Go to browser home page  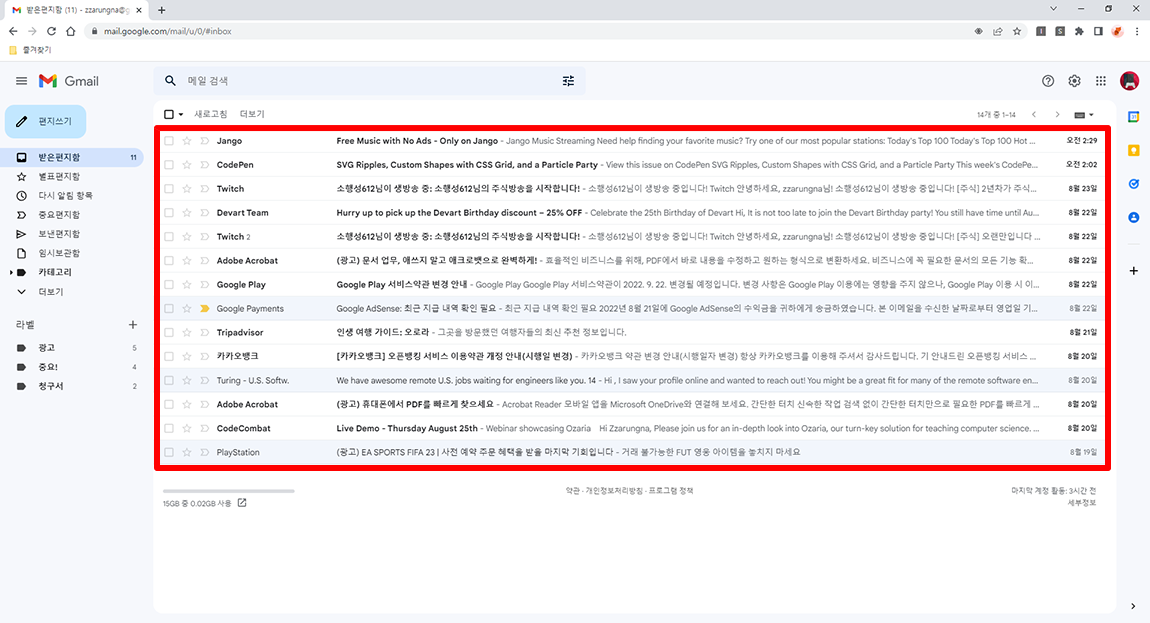pyautogui.click(x=70, y=31)
